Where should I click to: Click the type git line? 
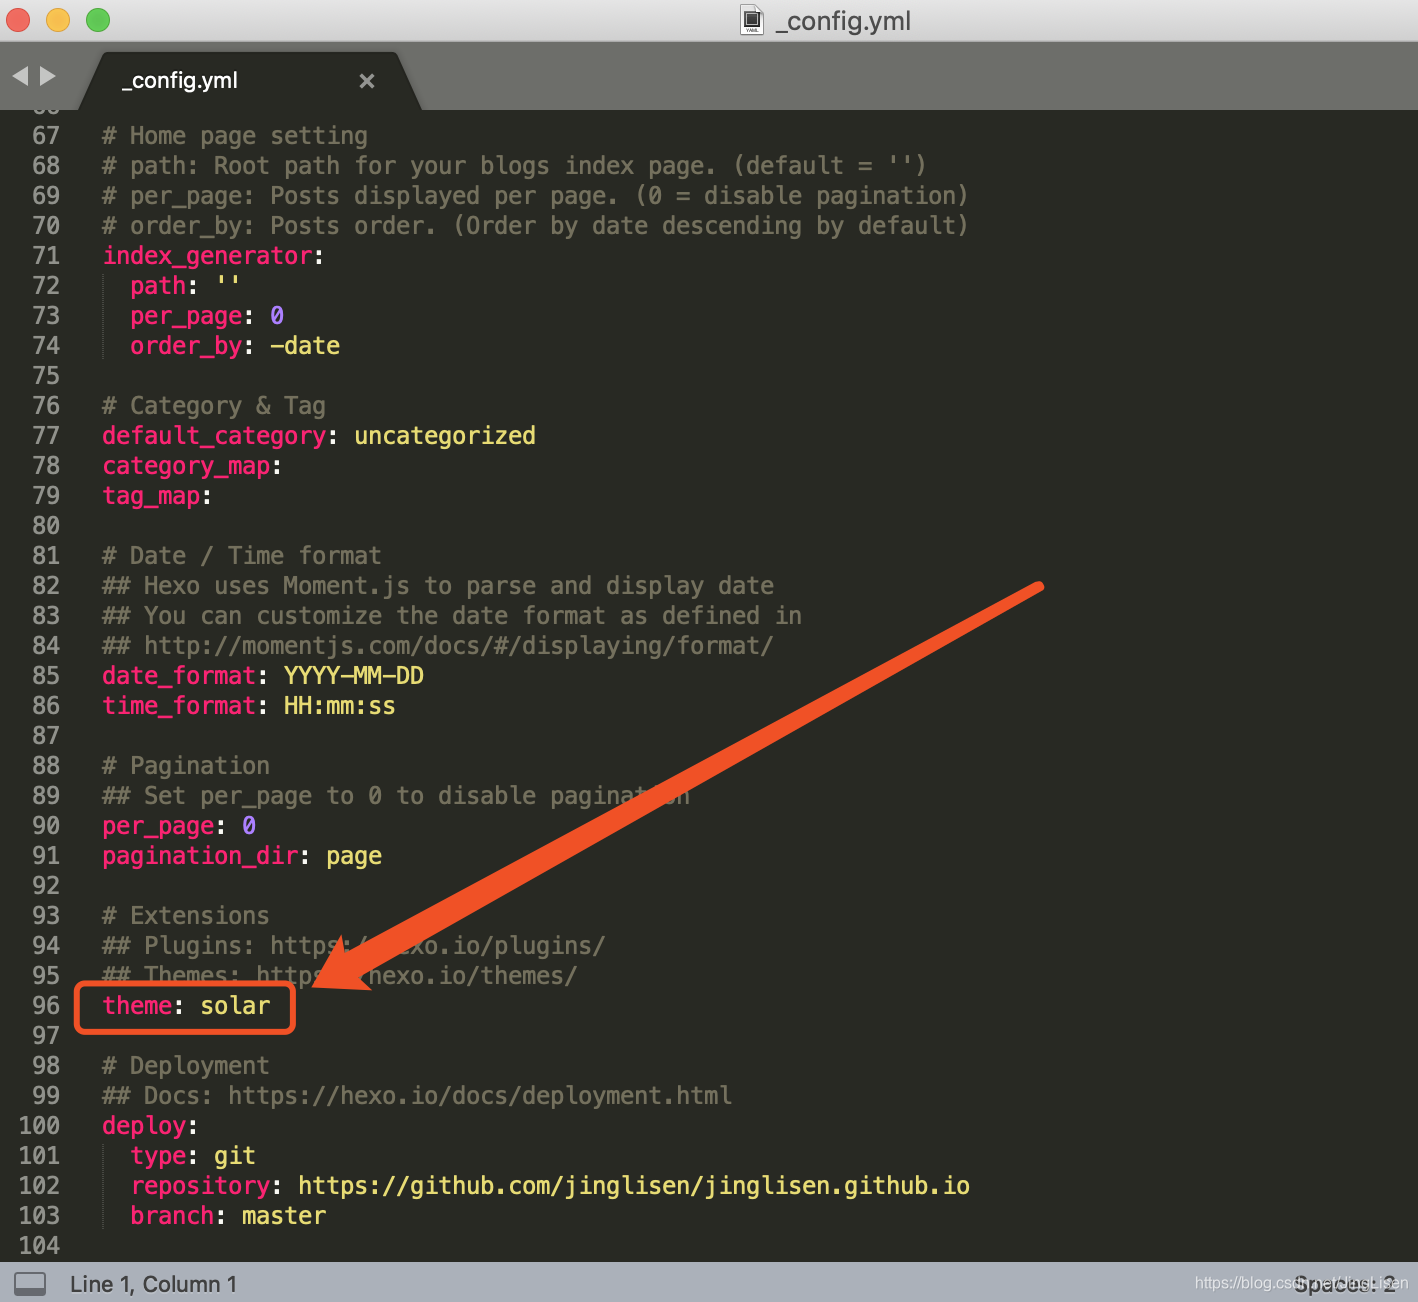pos(193,1156)
